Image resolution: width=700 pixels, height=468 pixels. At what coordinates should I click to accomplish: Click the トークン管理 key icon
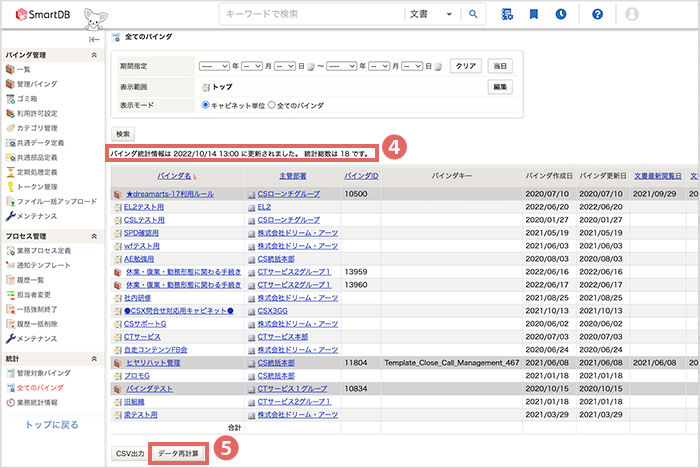pyautogui.click(x=10, y=187)
